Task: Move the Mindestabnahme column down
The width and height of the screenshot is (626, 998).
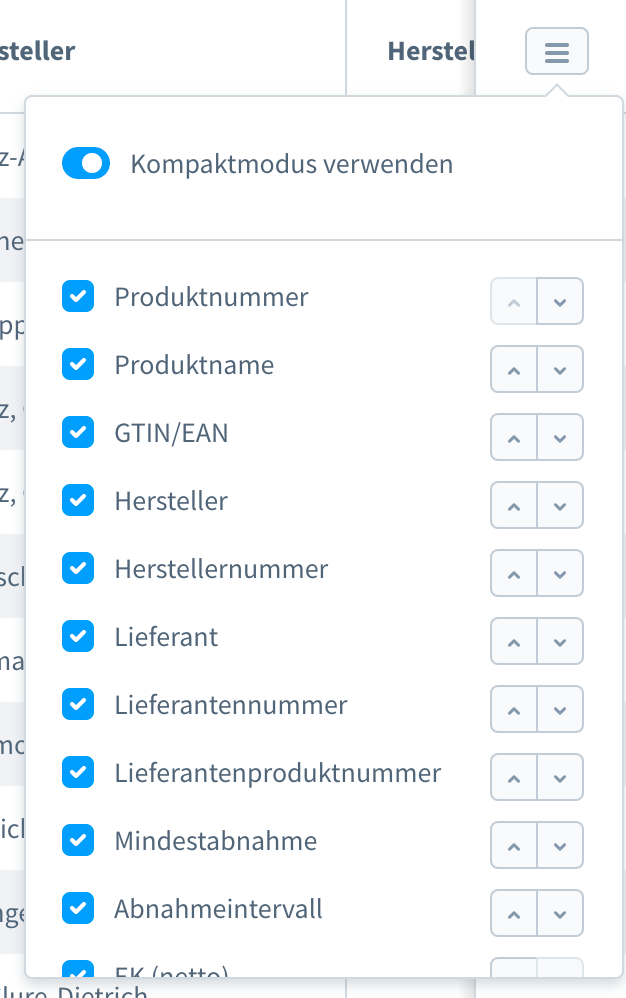Action: (559, 845)
